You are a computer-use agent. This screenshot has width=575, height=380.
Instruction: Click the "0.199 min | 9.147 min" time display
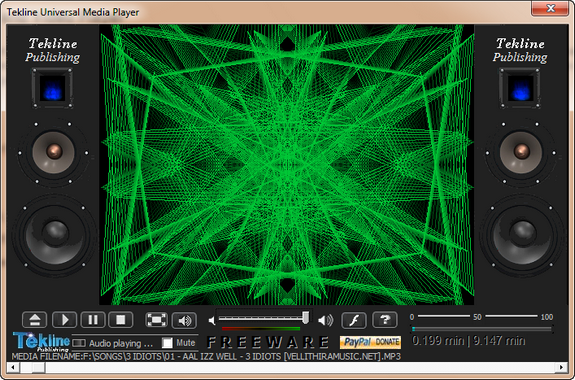468,341
